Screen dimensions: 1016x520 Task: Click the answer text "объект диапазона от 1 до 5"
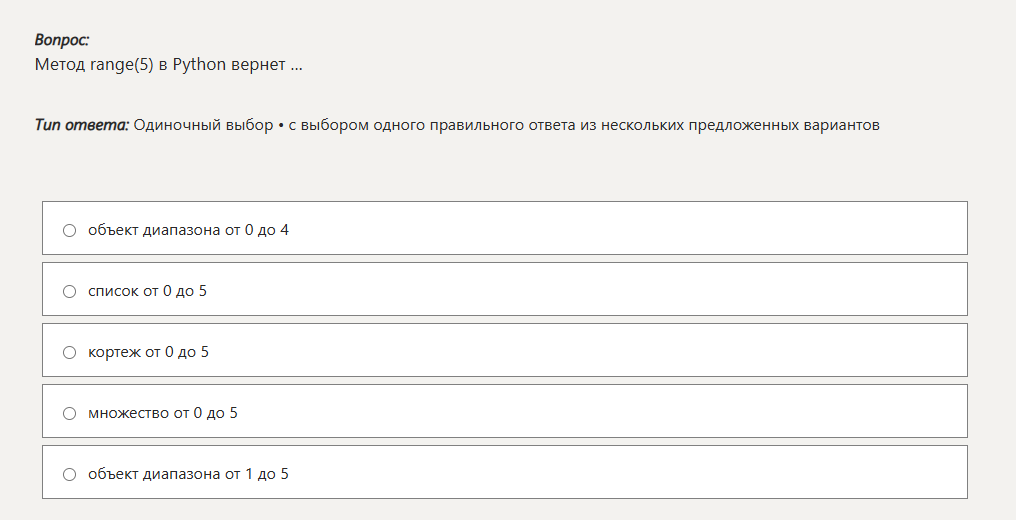188,474
